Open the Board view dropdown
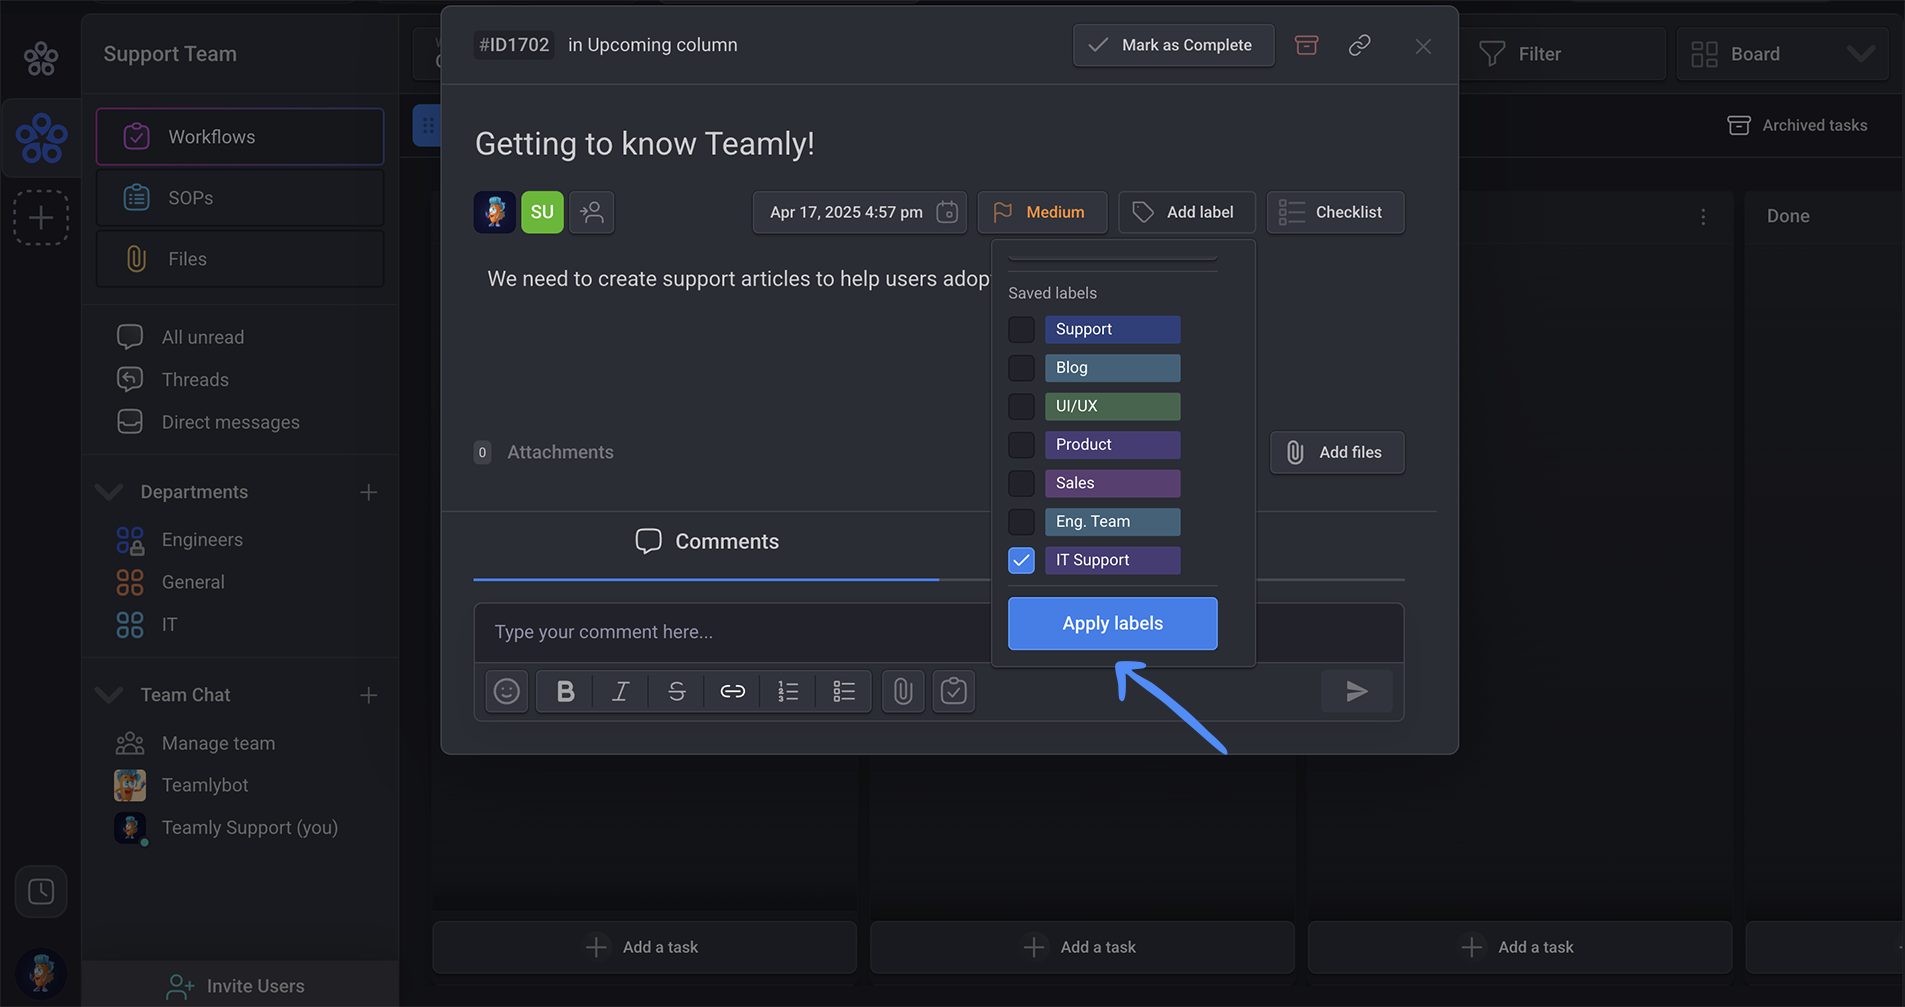This screenshot has height=1007, width=1905. point(1782,54)
